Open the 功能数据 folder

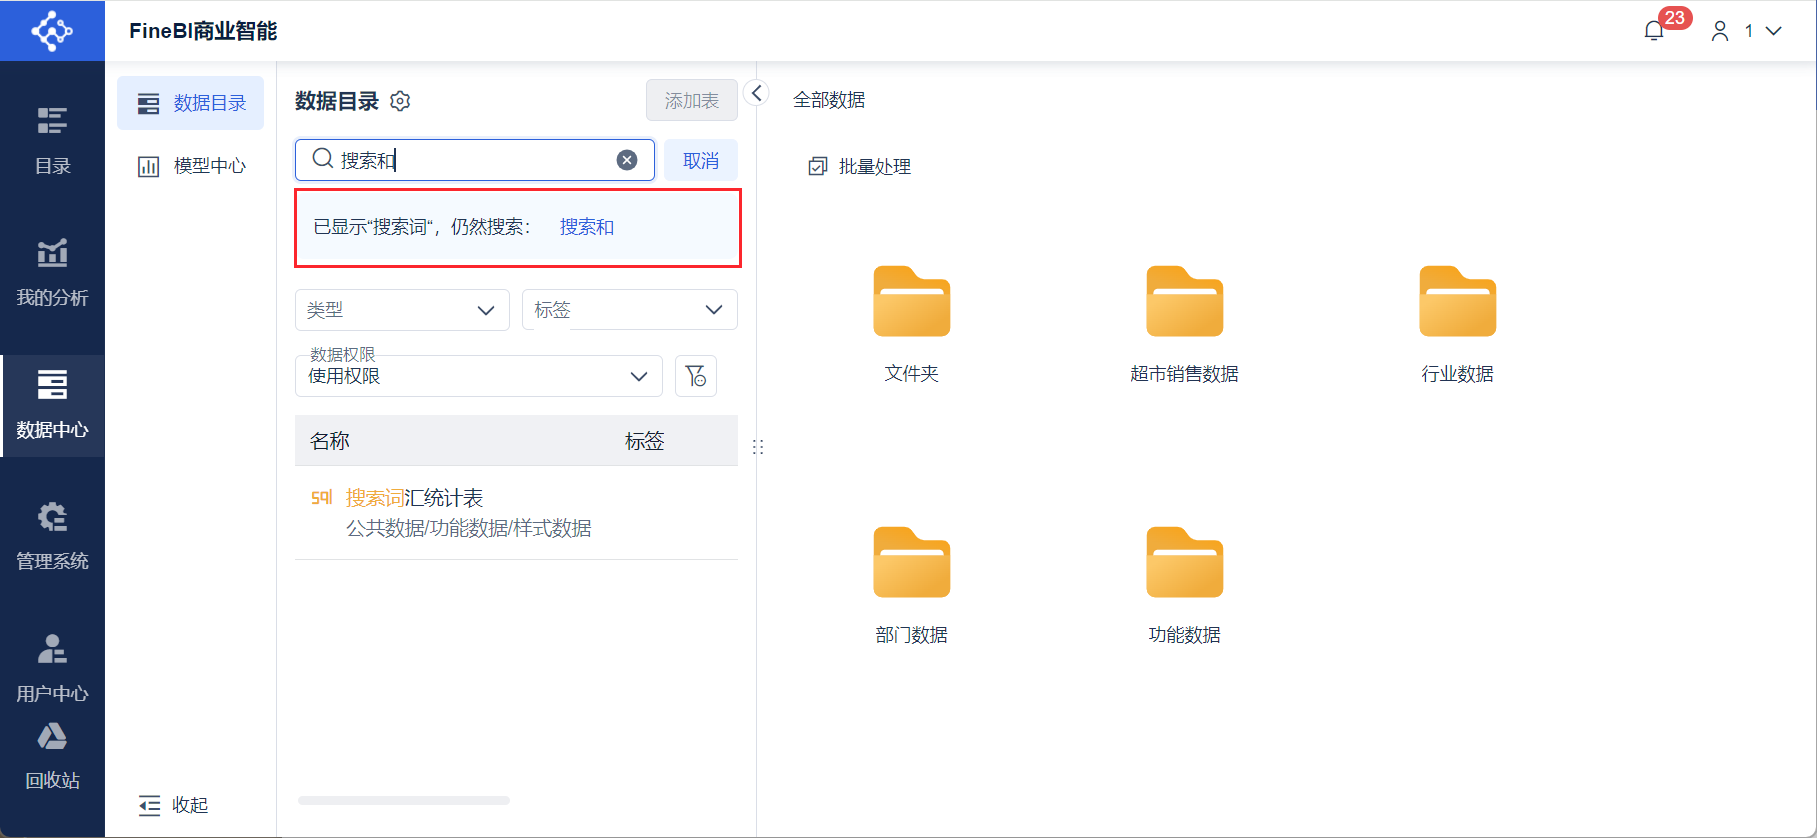[1185, 585]
